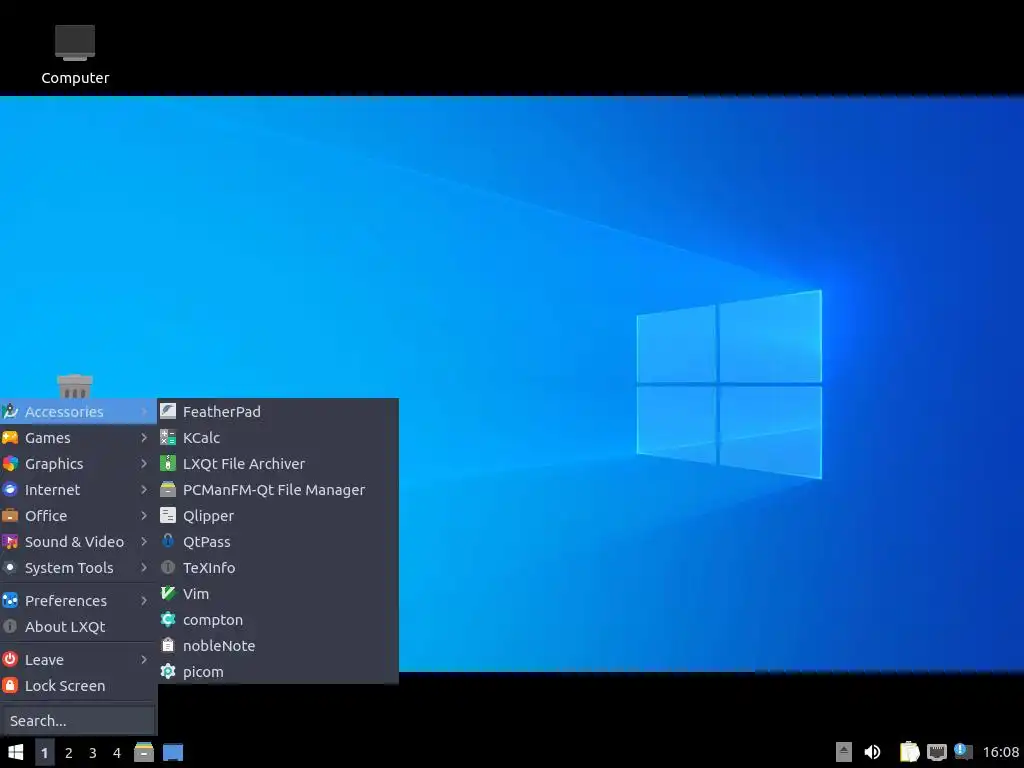This screenshot has height=768, width=1024.
Task: Click the show desktop taskbar icon
Action: point(173,752)
